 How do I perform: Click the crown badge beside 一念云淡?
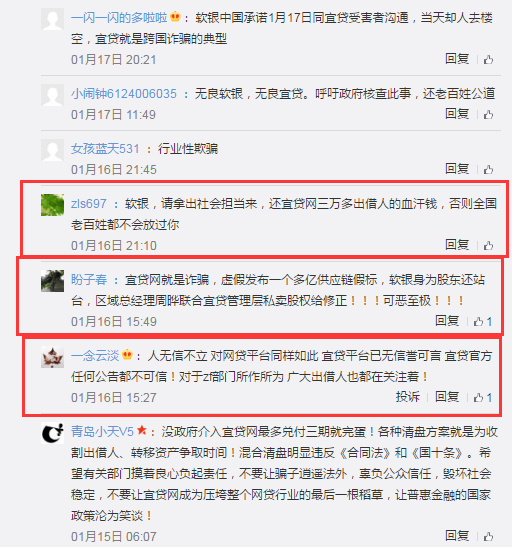[127, 355]
